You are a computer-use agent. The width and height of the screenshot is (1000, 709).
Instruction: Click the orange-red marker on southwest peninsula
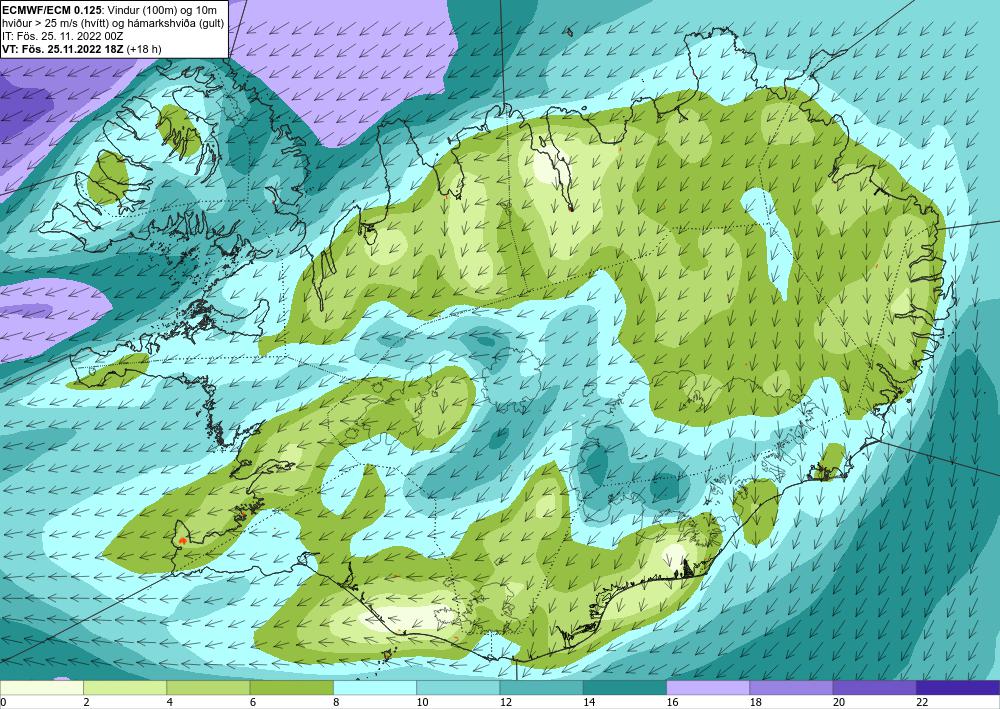(182, 540)
